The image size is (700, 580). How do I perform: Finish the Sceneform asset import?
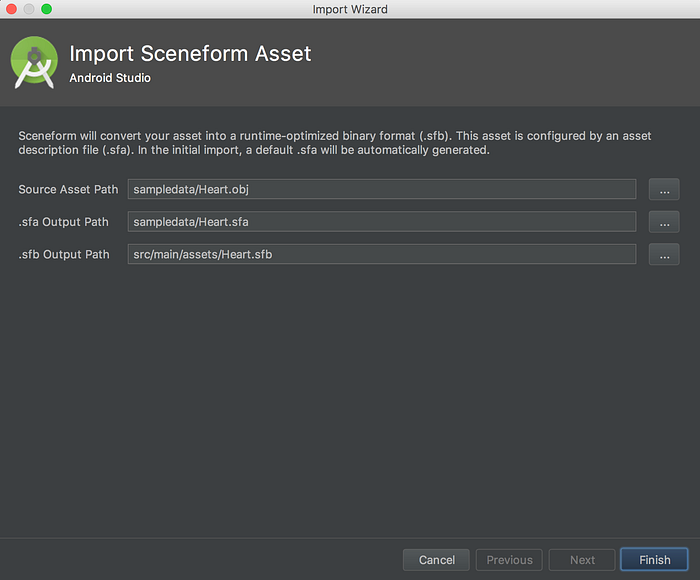coord(654,560)
